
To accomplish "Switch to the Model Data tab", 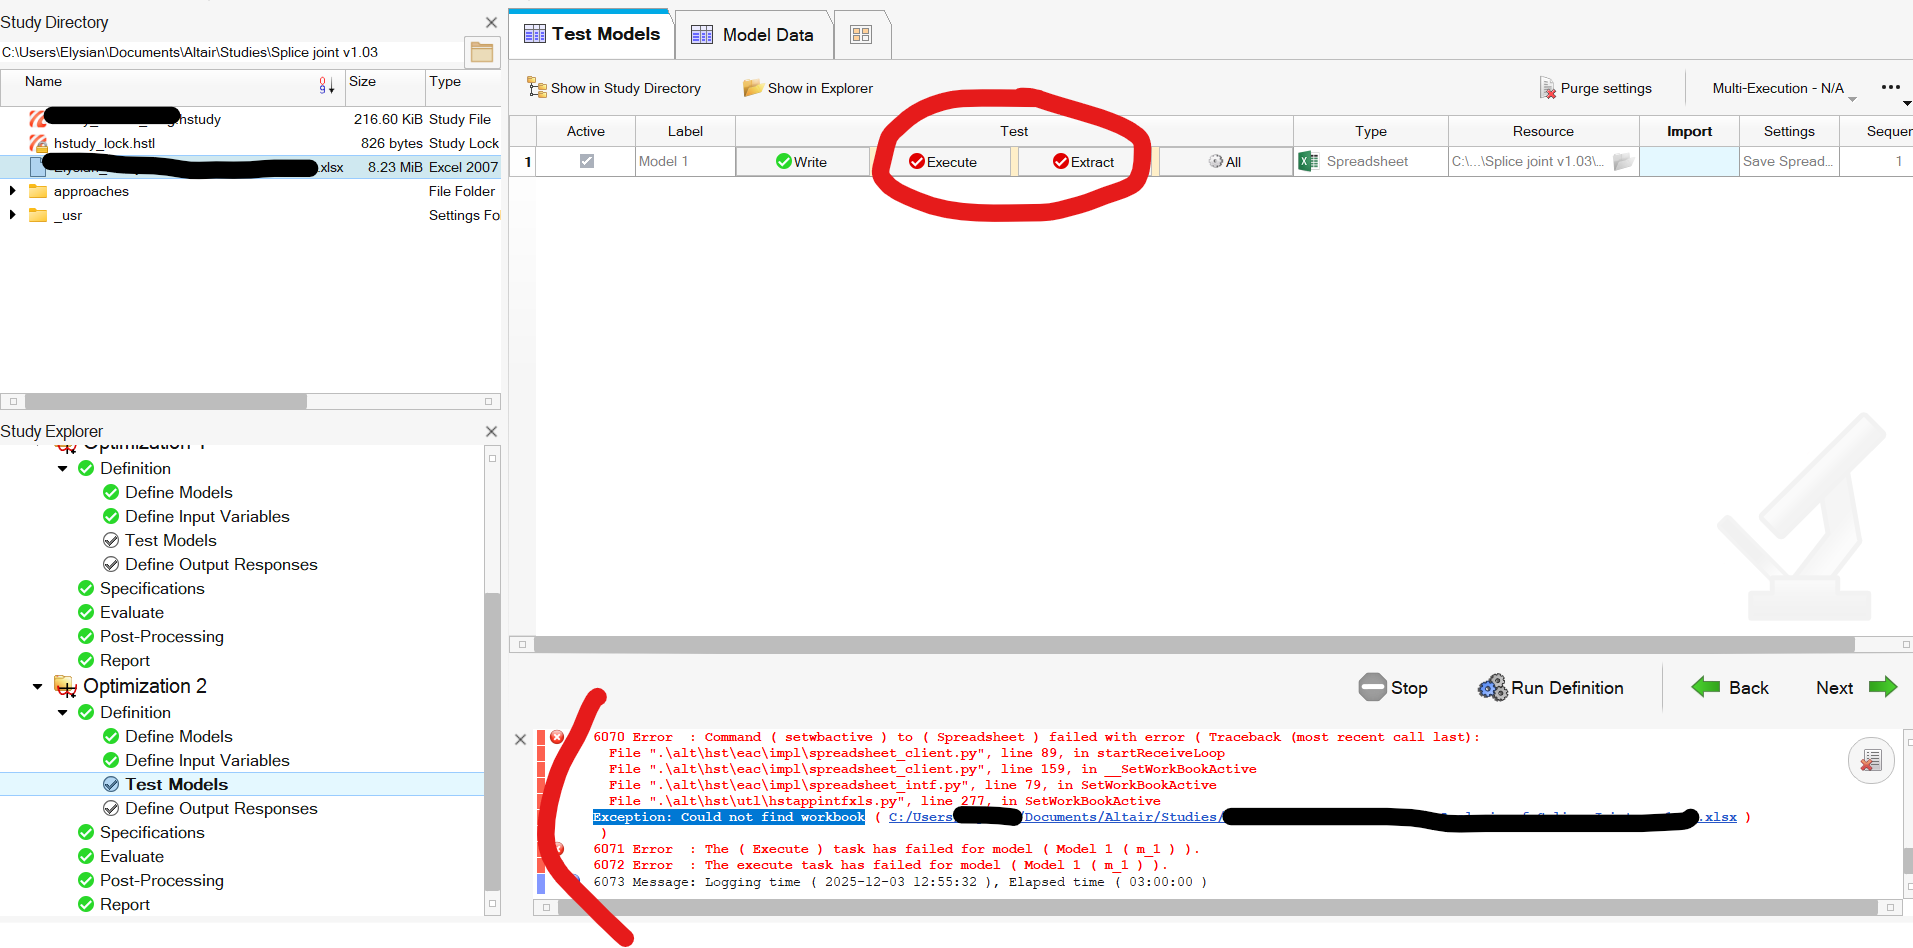I will pyautogui.click(x=753, y=35).
